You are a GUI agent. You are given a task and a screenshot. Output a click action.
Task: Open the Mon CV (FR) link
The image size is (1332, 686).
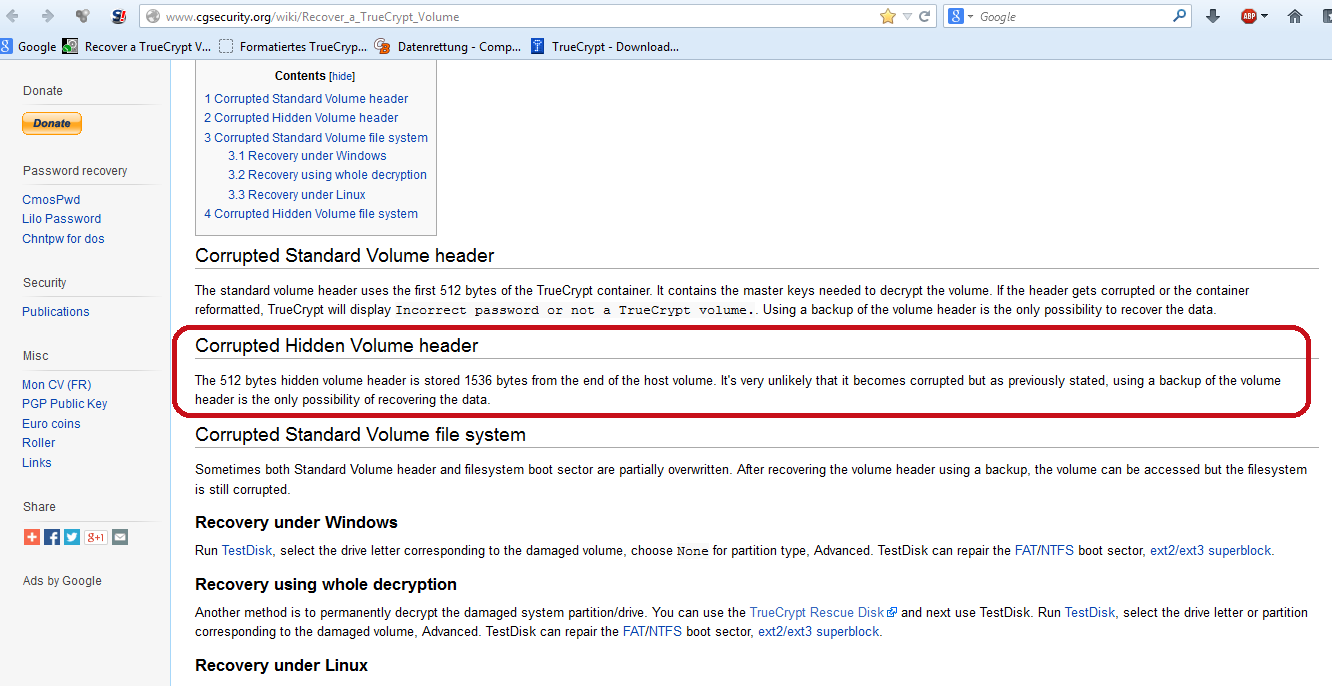(x=57, y=385)
